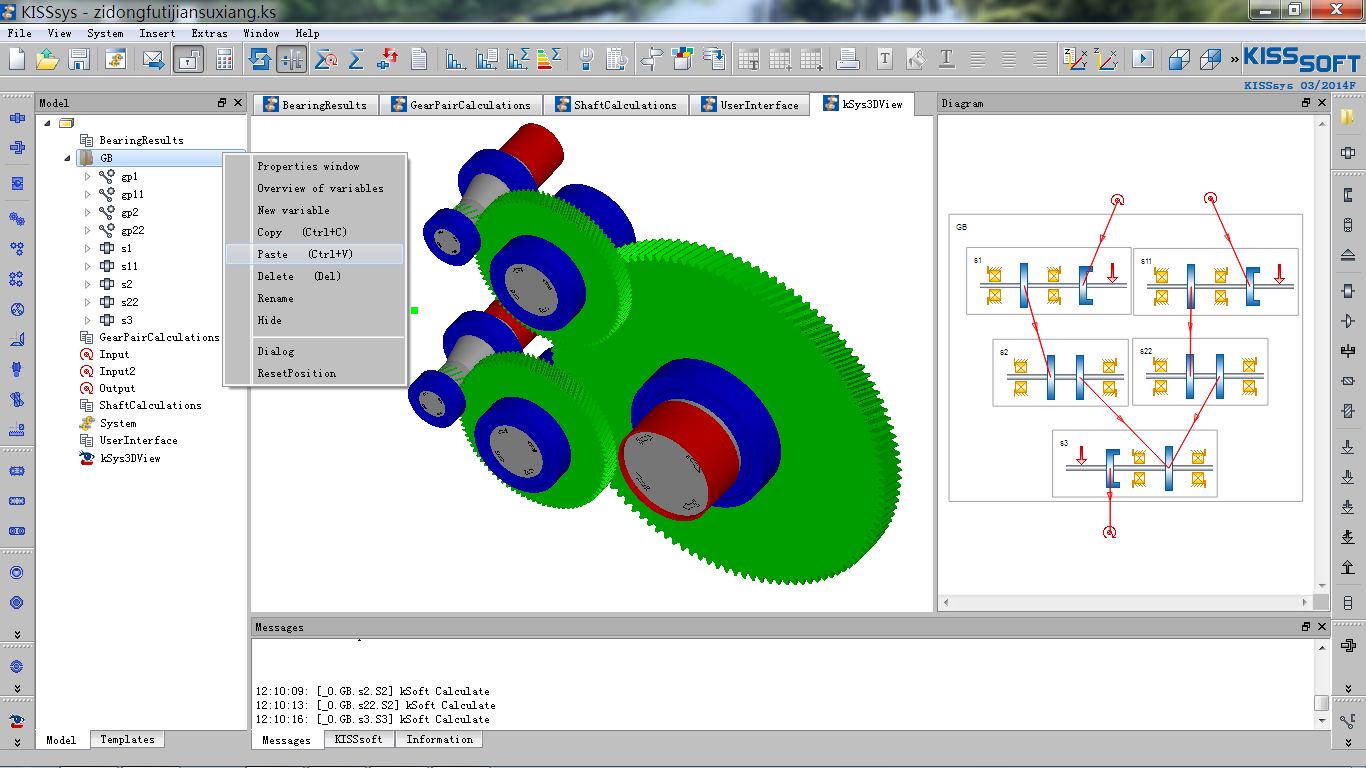Click the printer icon in the toolbar
Screen dimensions: 1366x768
click(848, 59)
